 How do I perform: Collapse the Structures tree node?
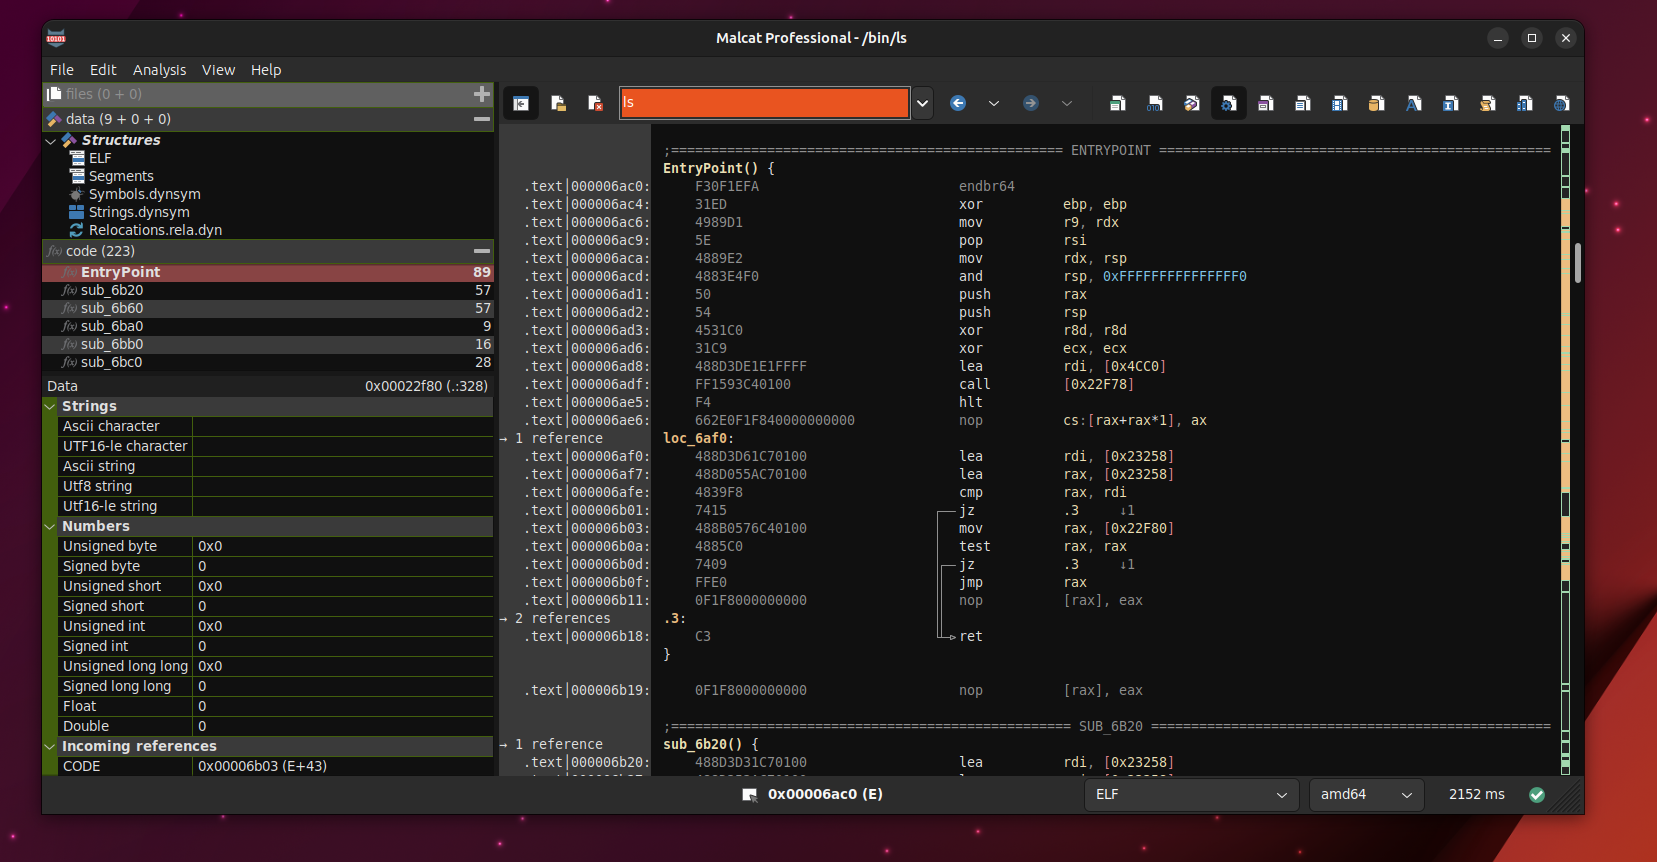click(x=50, y=141)
